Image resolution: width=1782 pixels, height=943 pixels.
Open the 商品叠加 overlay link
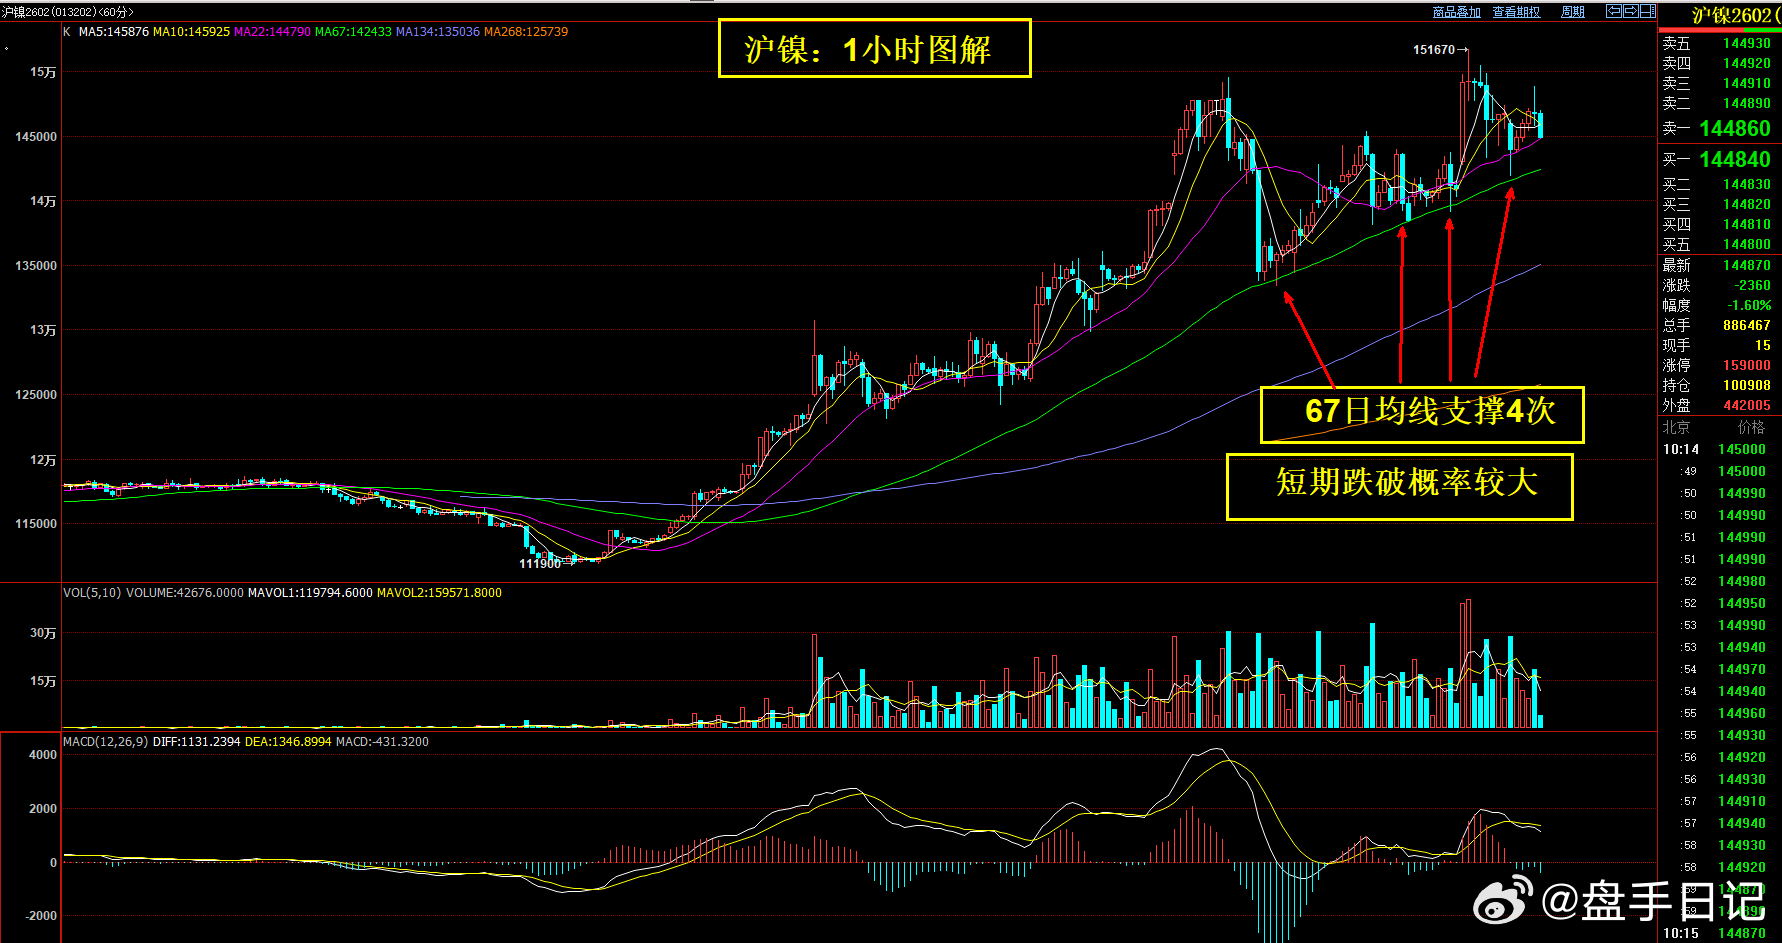point(1456,12)
